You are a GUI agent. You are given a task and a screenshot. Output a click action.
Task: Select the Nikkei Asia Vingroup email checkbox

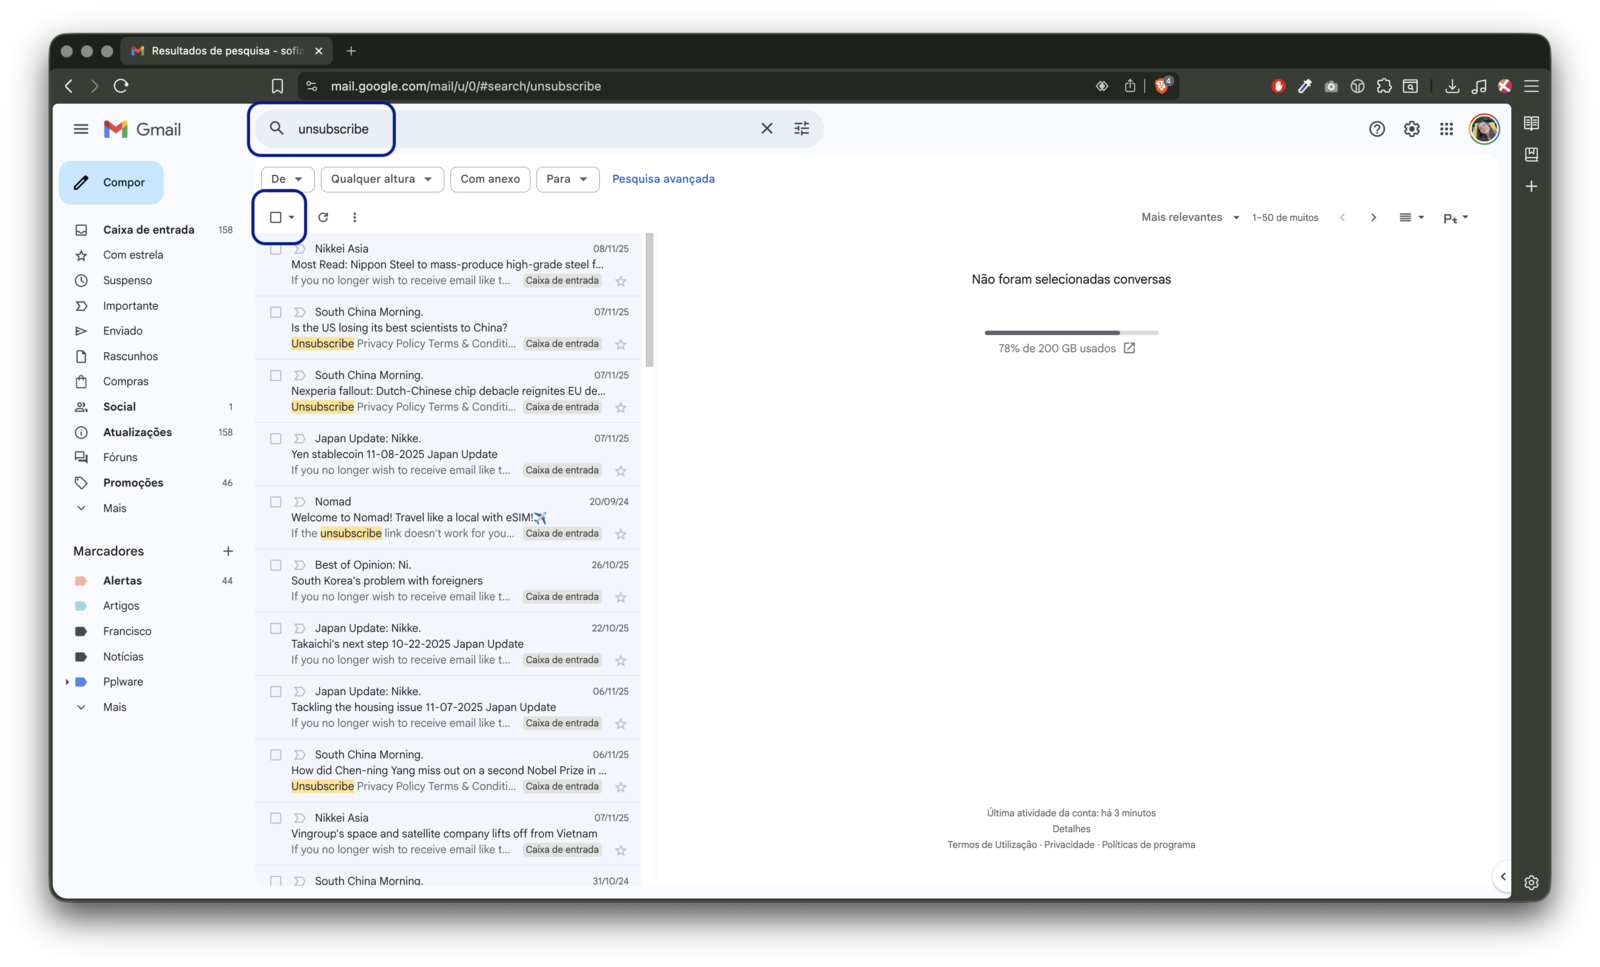[276, 818]
